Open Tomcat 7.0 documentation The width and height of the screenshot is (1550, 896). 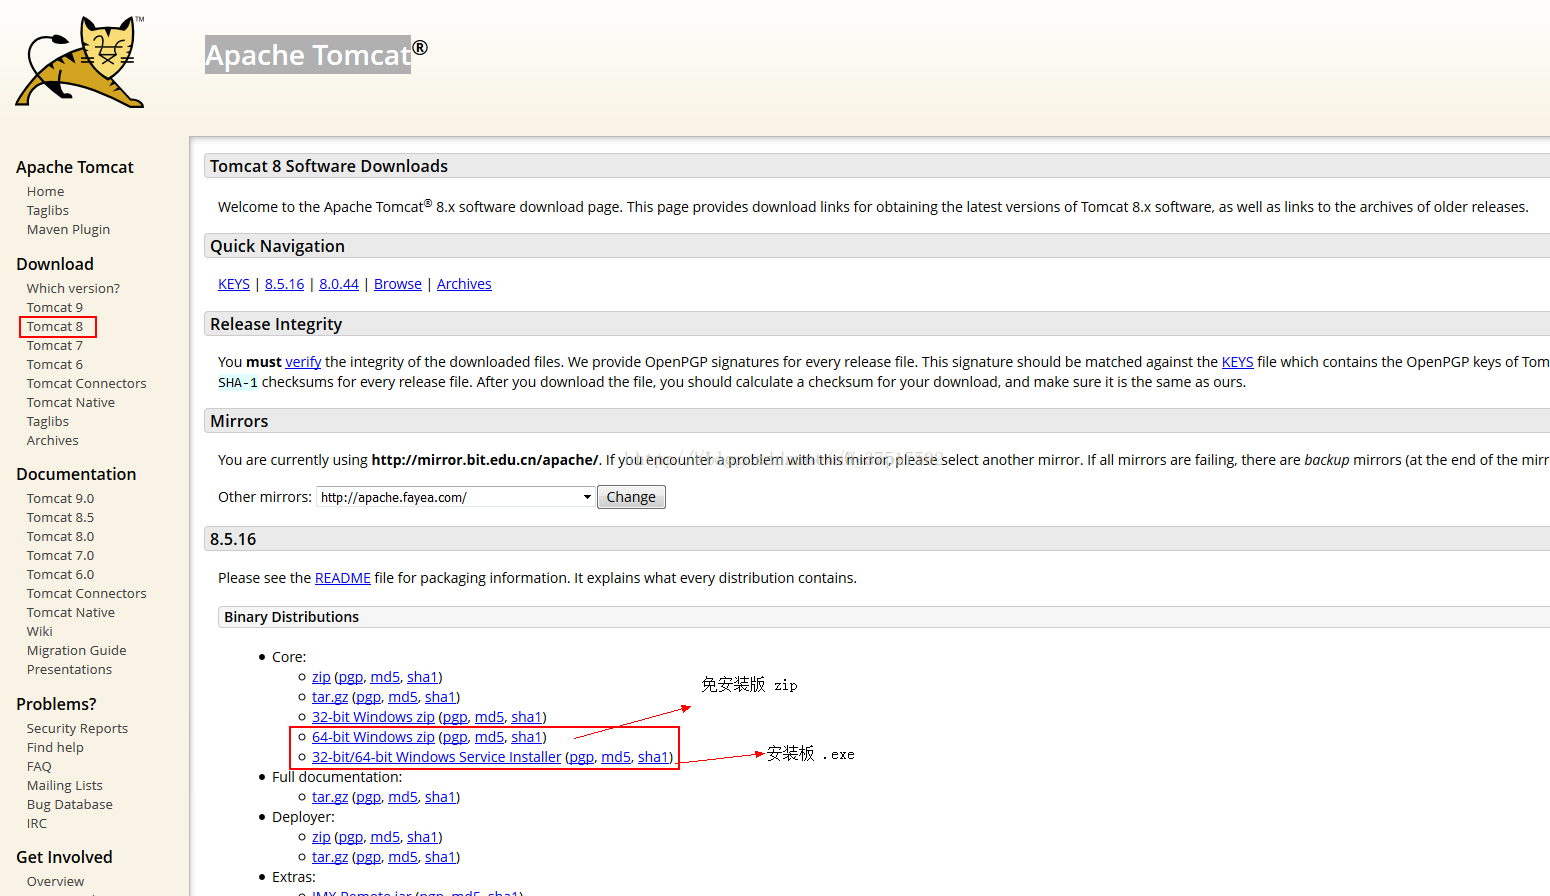pos(60,555)
